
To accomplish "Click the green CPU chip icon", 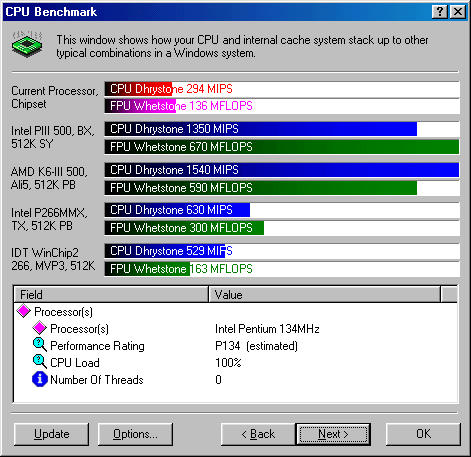I will click(x=27, y=44).
